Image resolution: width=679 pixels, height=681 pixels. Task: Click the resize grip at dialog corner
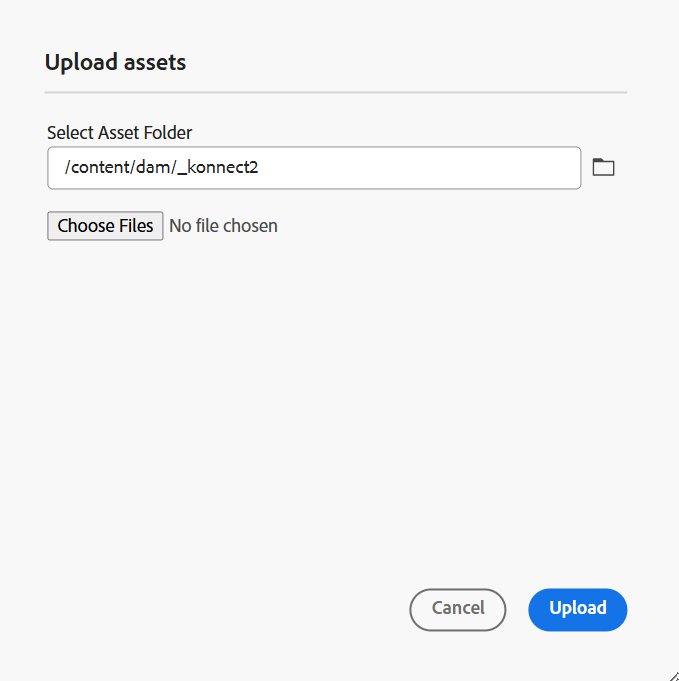[674, 676]
